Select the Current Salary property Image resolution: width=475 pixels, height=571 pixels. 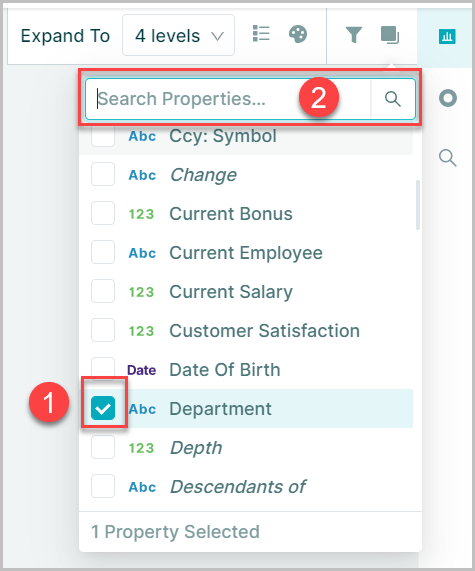pos(231,292)
